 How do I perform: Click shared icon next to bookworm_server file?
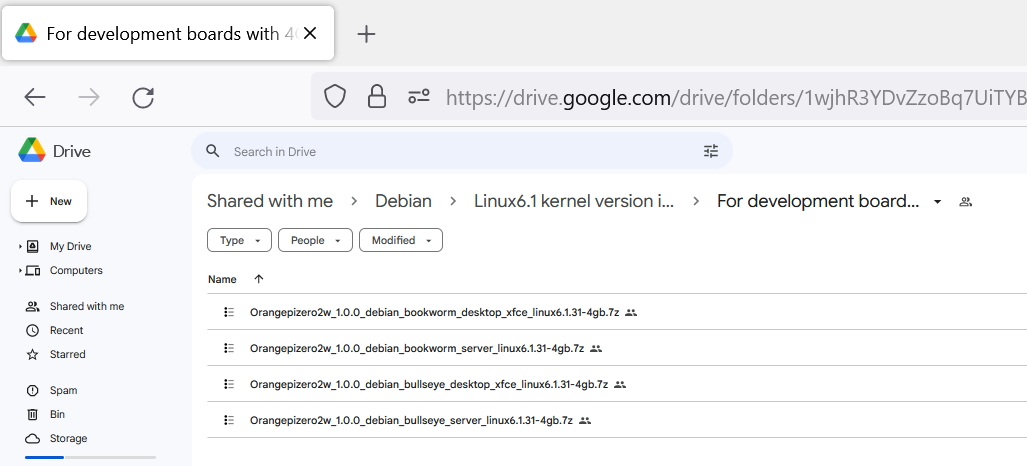(x=595, y=349)
